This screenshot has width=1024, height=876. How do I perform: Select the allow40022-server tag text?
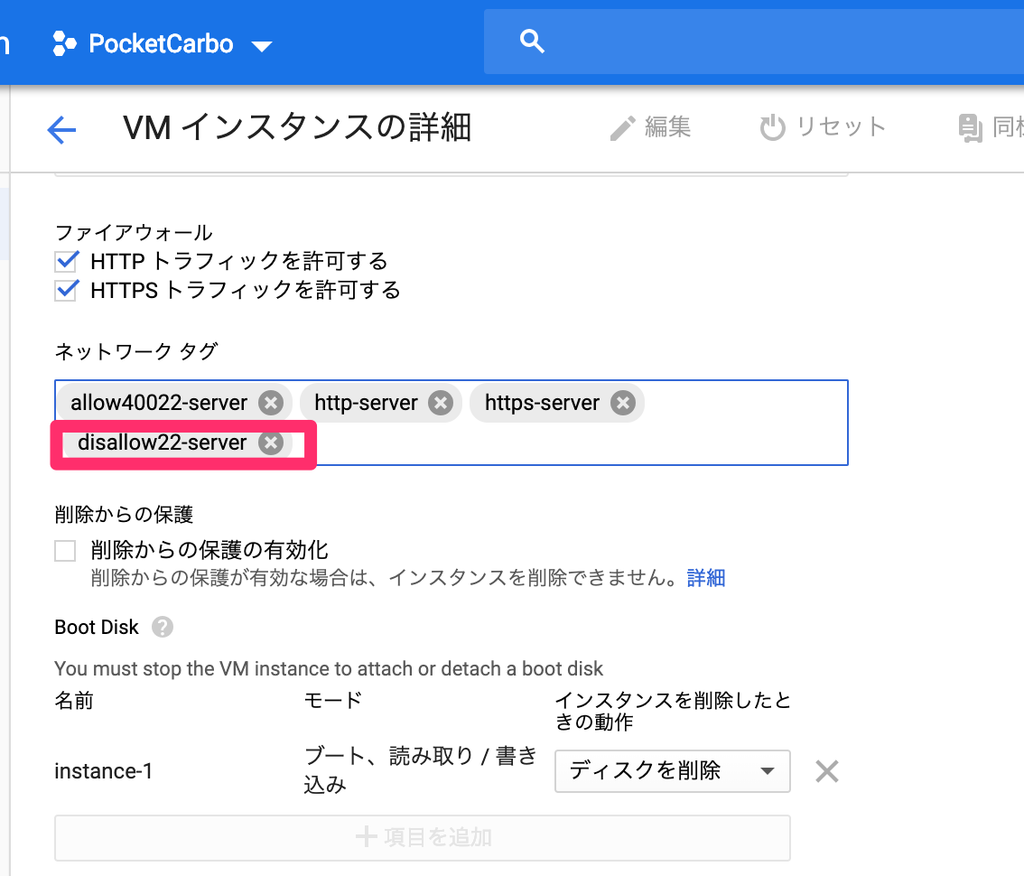point(159,403)
